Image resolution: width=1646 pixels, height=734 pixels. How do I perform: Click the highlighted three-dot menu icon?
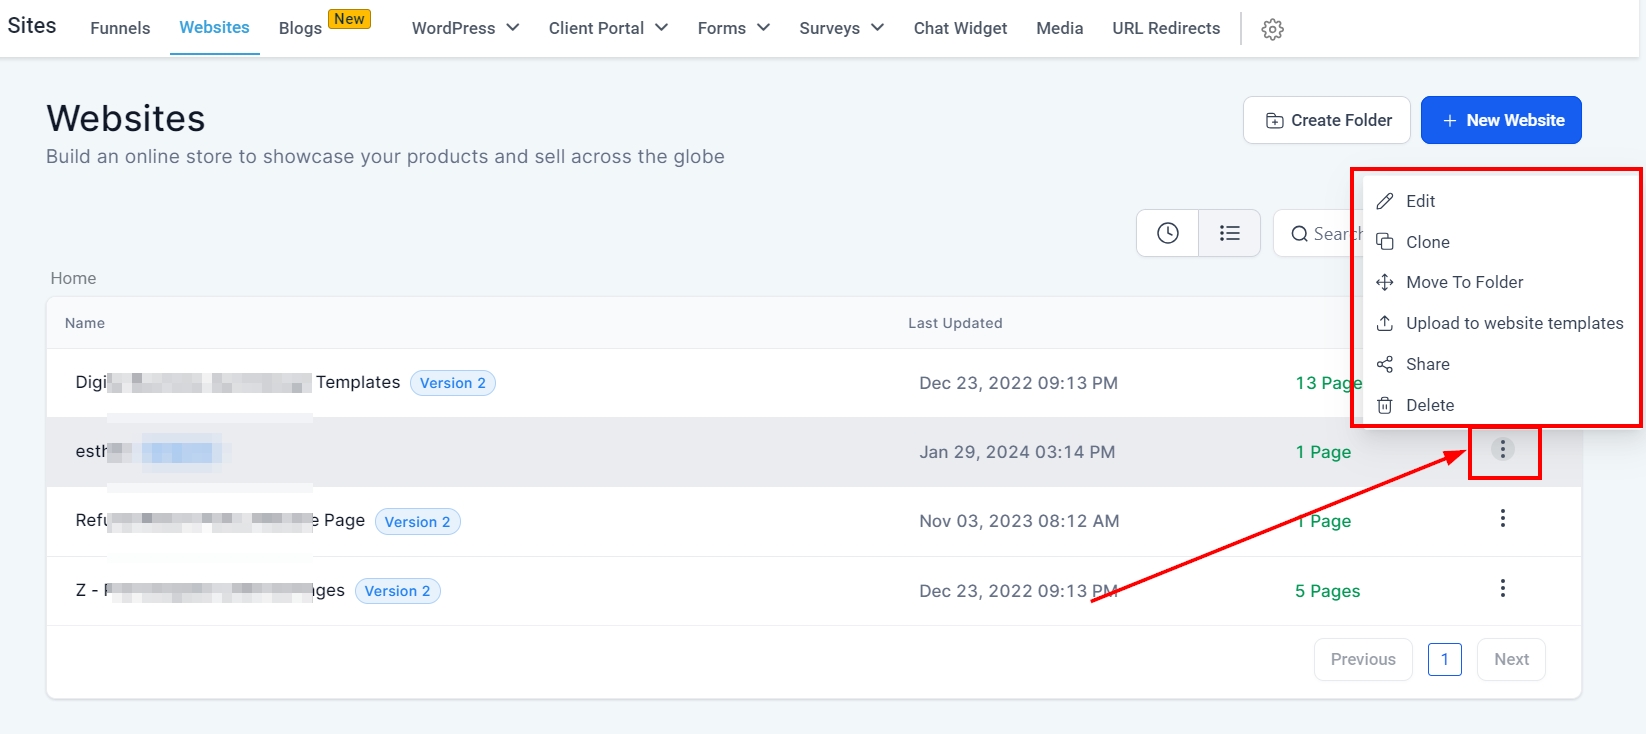tap(1502, 450)
